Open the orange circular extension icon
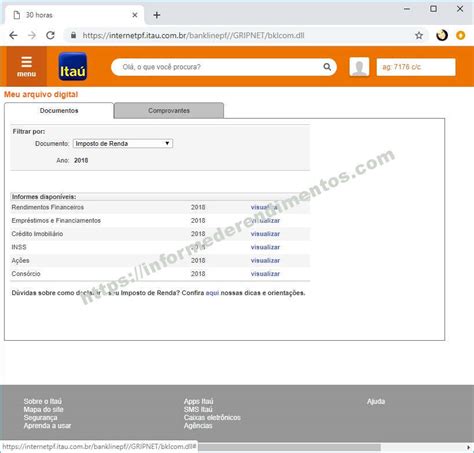Screen dimensions: 474x453 tap(461, 35)
